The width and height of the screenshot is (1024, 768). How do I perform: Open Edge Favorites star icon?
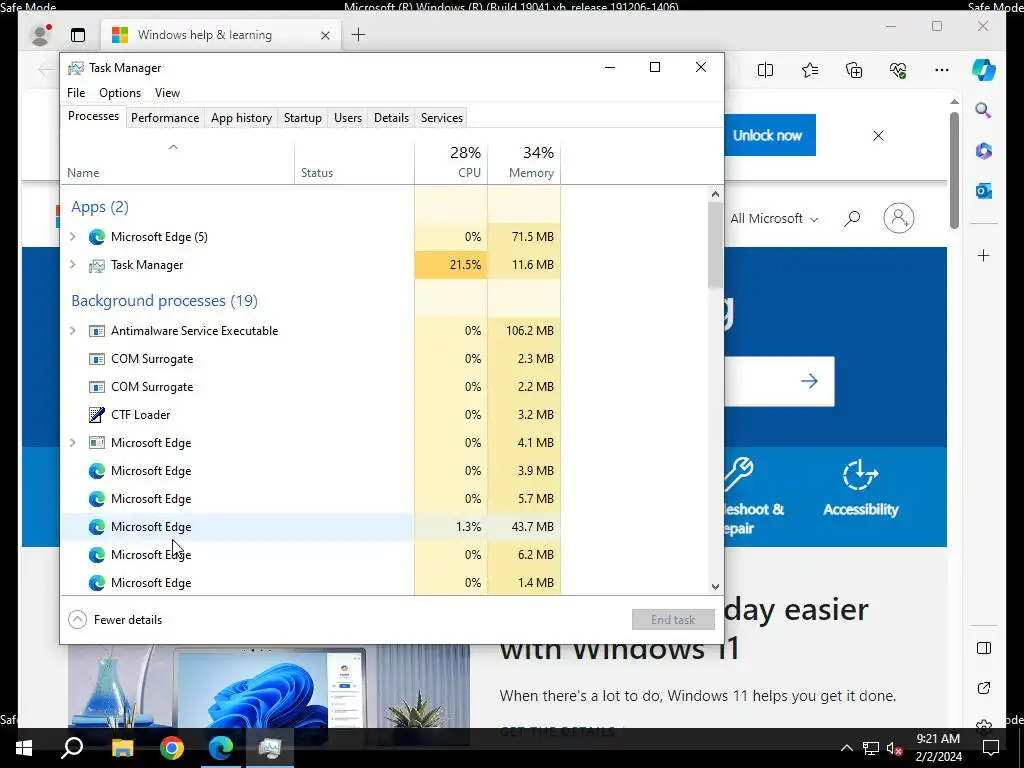(810, 70)
